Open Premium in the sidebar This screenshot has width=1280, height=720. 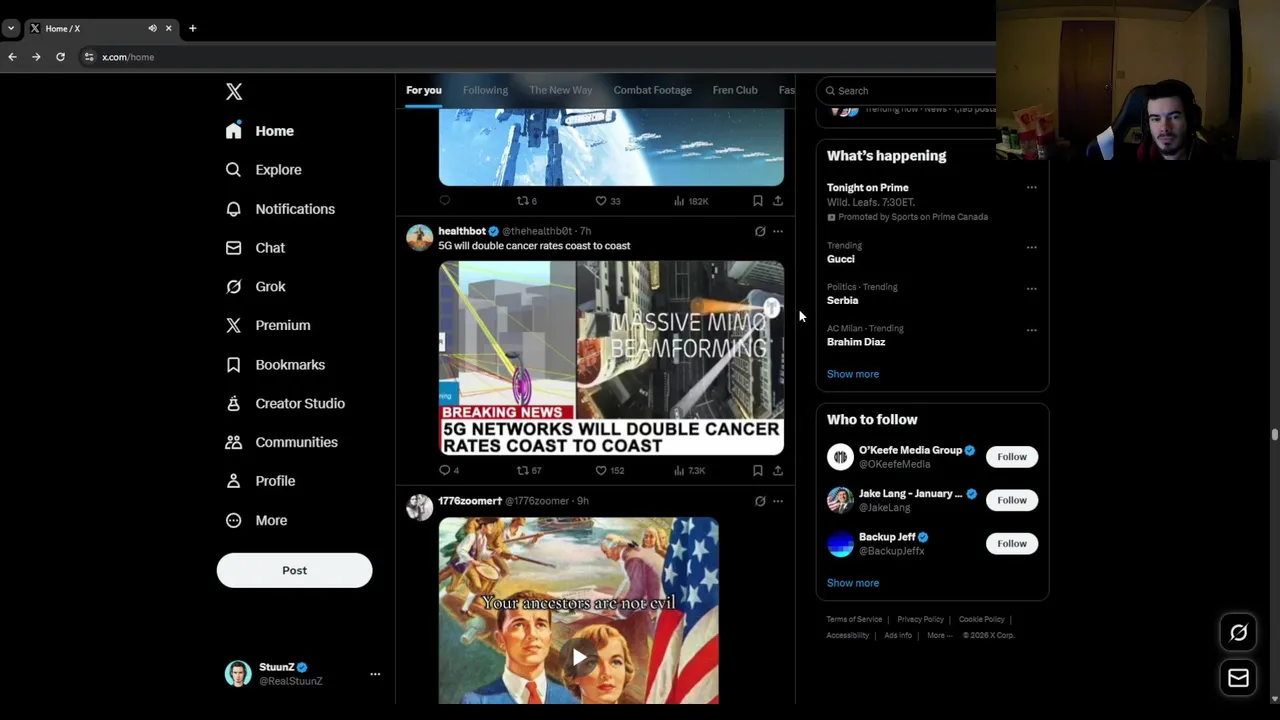point(269,326)
